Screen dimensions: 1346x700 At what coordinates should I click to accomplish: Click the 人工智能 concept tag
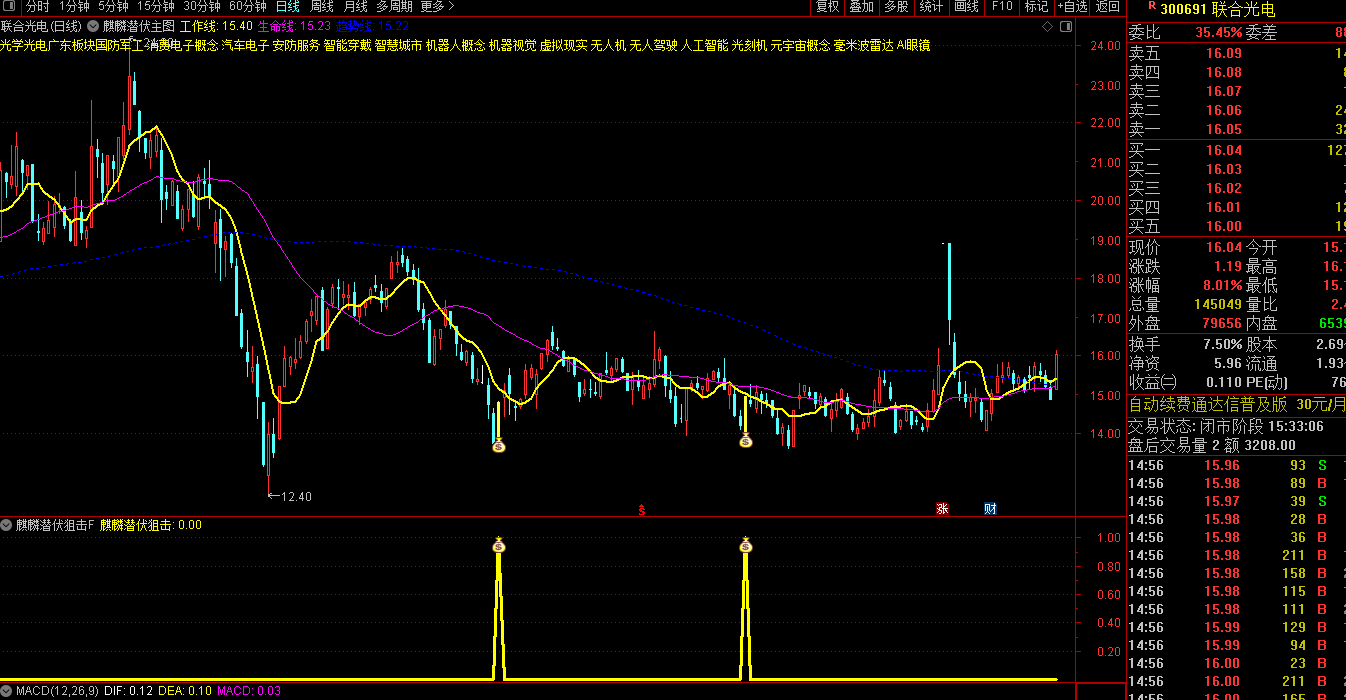pos(704,45)
